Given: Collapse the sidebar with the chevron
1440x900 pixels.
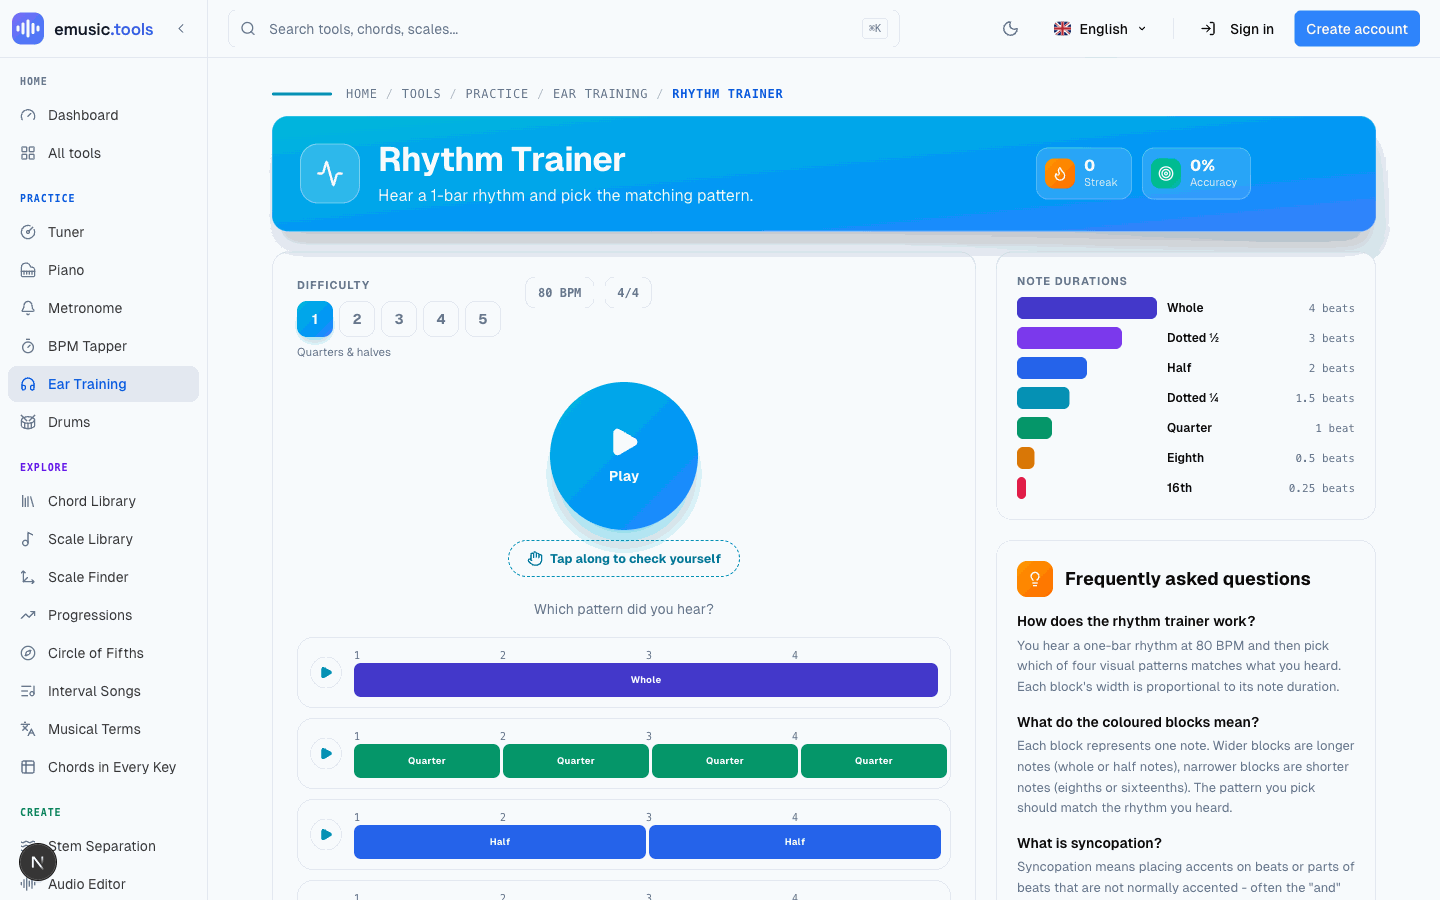Looking at the screenshot, I should coord(181,29).
